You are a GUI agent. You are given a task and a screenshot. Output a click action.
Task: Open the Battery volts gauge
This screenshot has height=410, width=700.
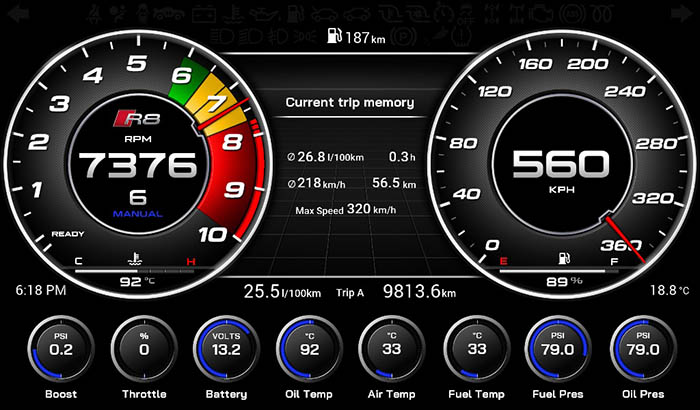point(226,349)
